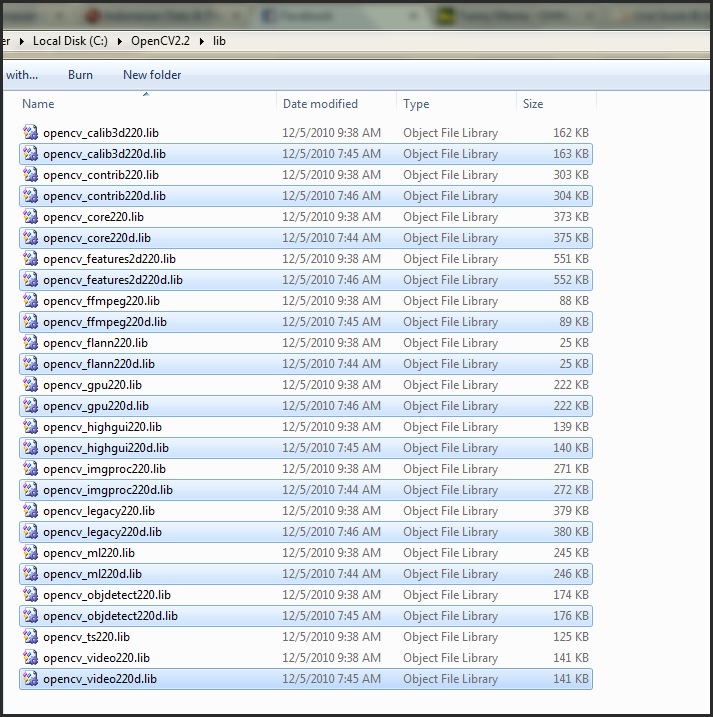Go to Local Disk (C:) breadcrumb
The image size is (713, 717).
[70, 41]
